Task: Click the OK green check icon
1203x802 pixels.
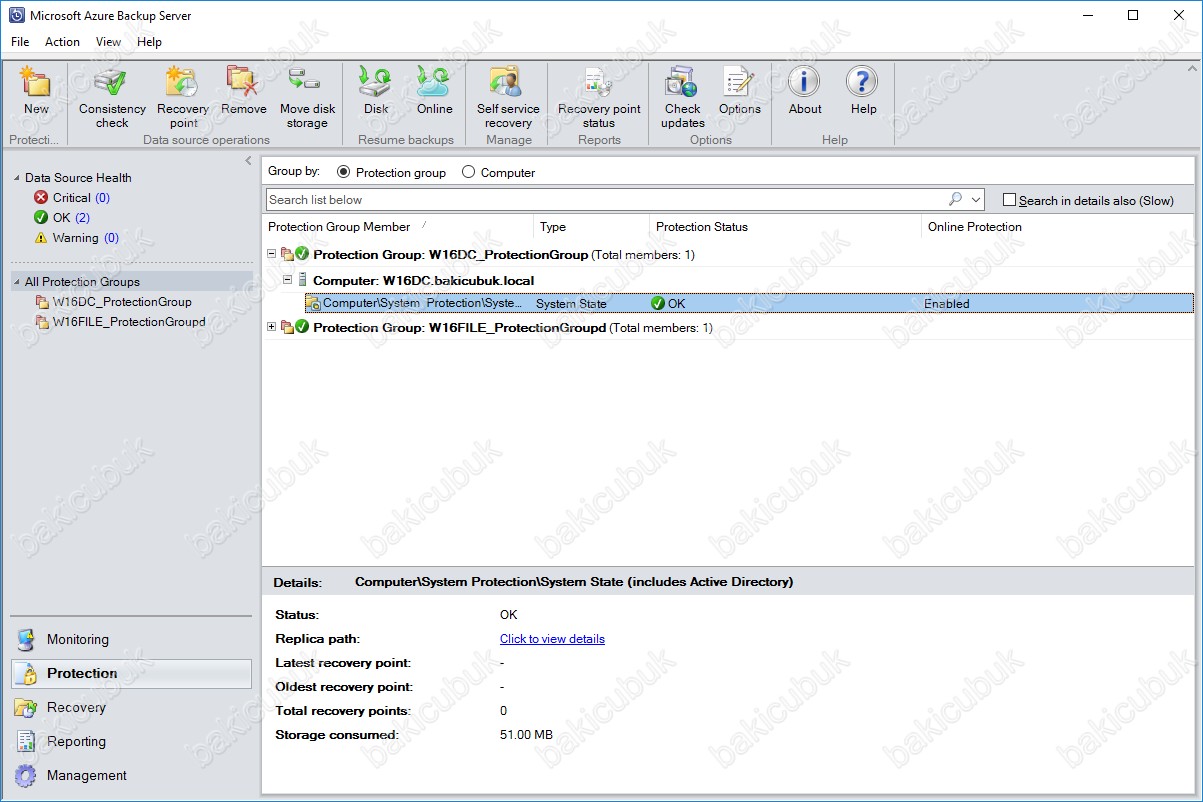Action: pyautogui.click(x=41, y=217)
